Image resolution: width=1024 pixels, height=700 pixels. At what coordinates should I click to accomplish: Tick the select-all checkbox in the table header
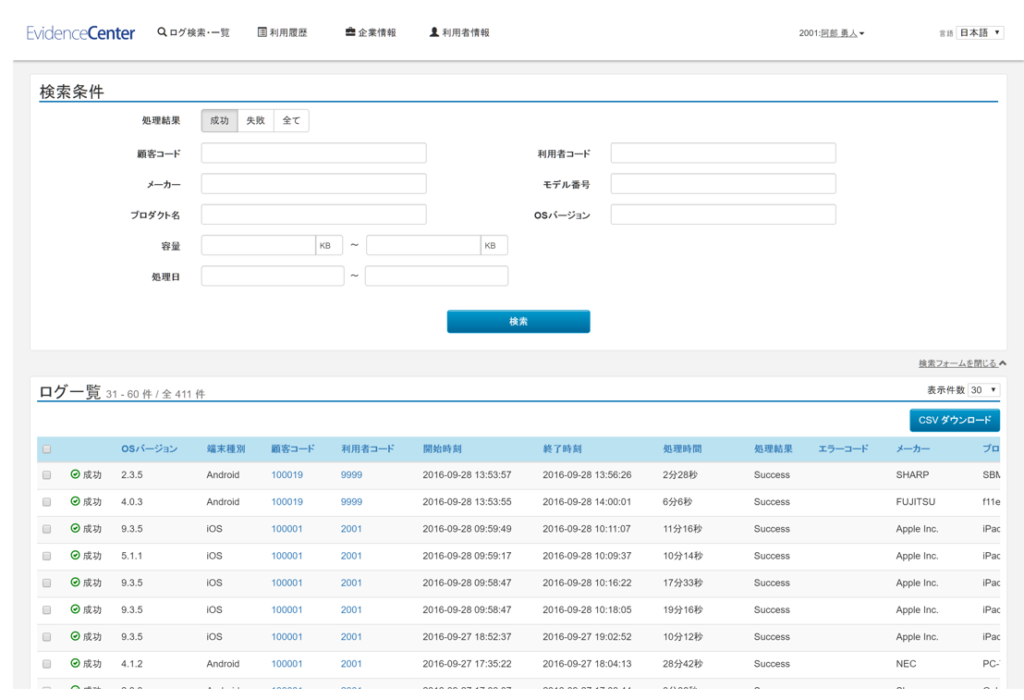coord(46,449)
